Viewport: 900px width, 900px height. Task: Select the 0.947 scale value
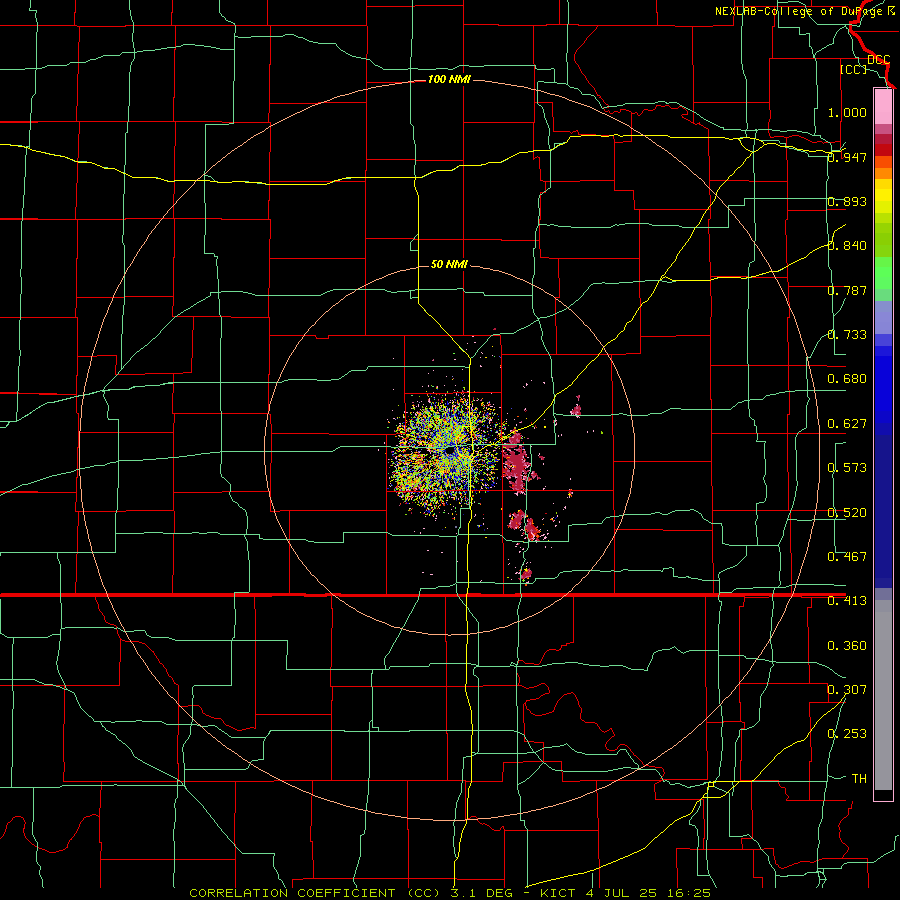(847, 157)
